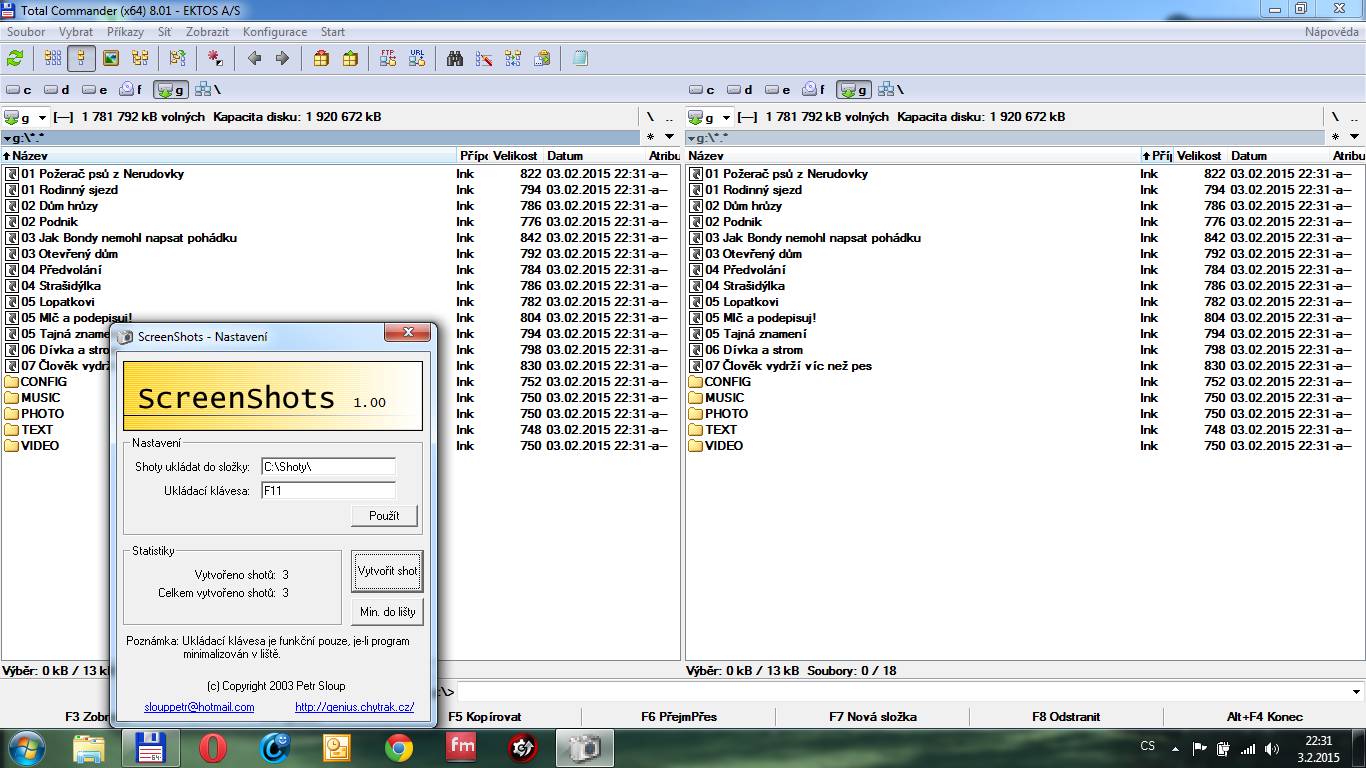
Task: Switch left panel to drive c
Action: click(18, 90)
